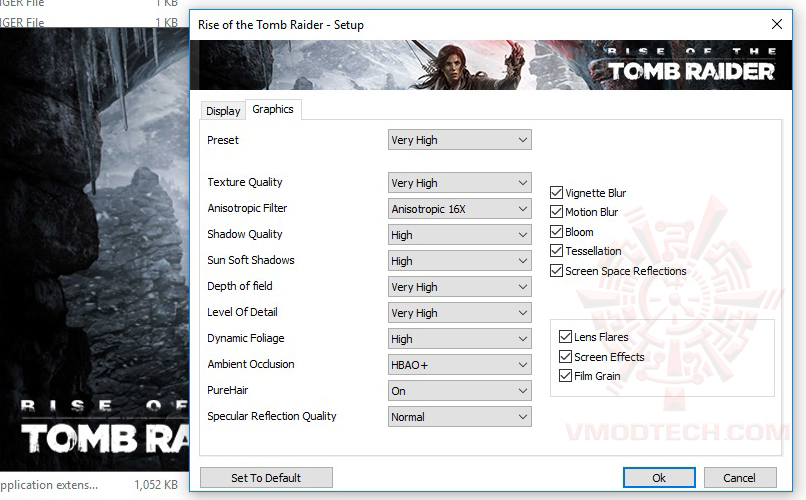Click the 'Texture Quality' label
The image size is (806, 500).
[x=245, y=182]
